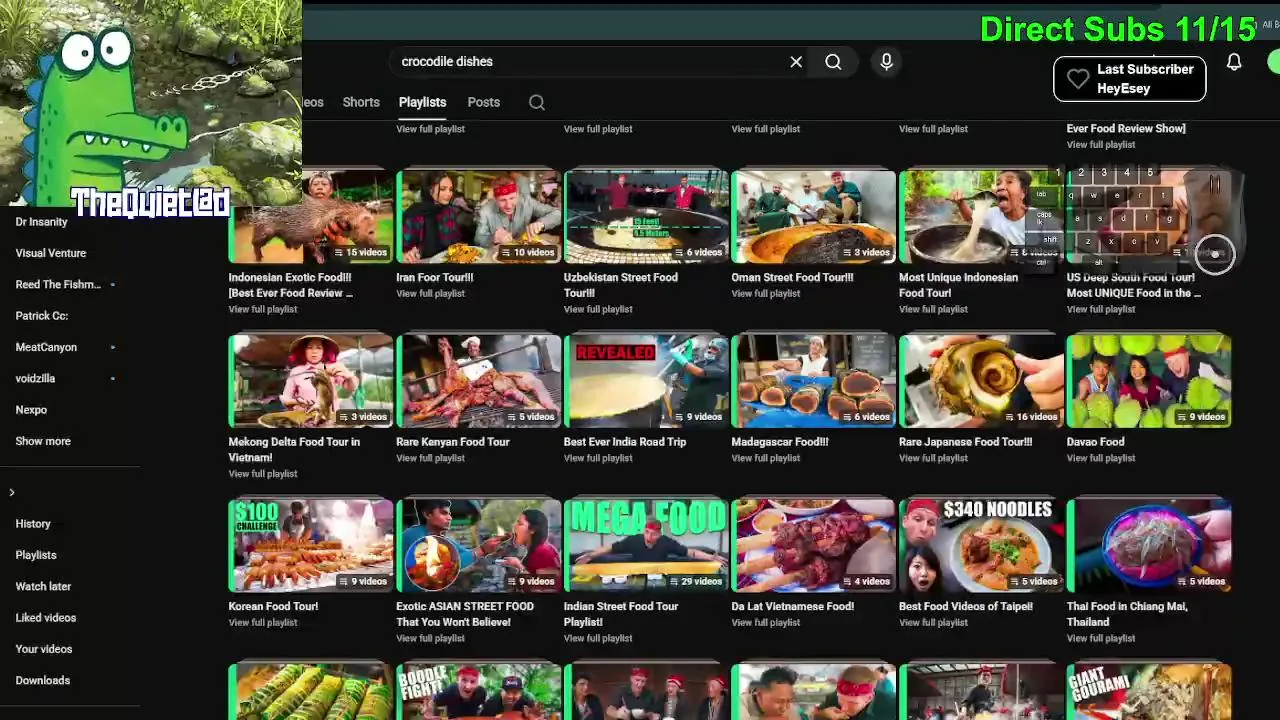The width and height of the screenshot is (1280, 720).
Task: Click the Rare Japanese Food Tour title
Action: pyautogui.click(x=966, y=442)
